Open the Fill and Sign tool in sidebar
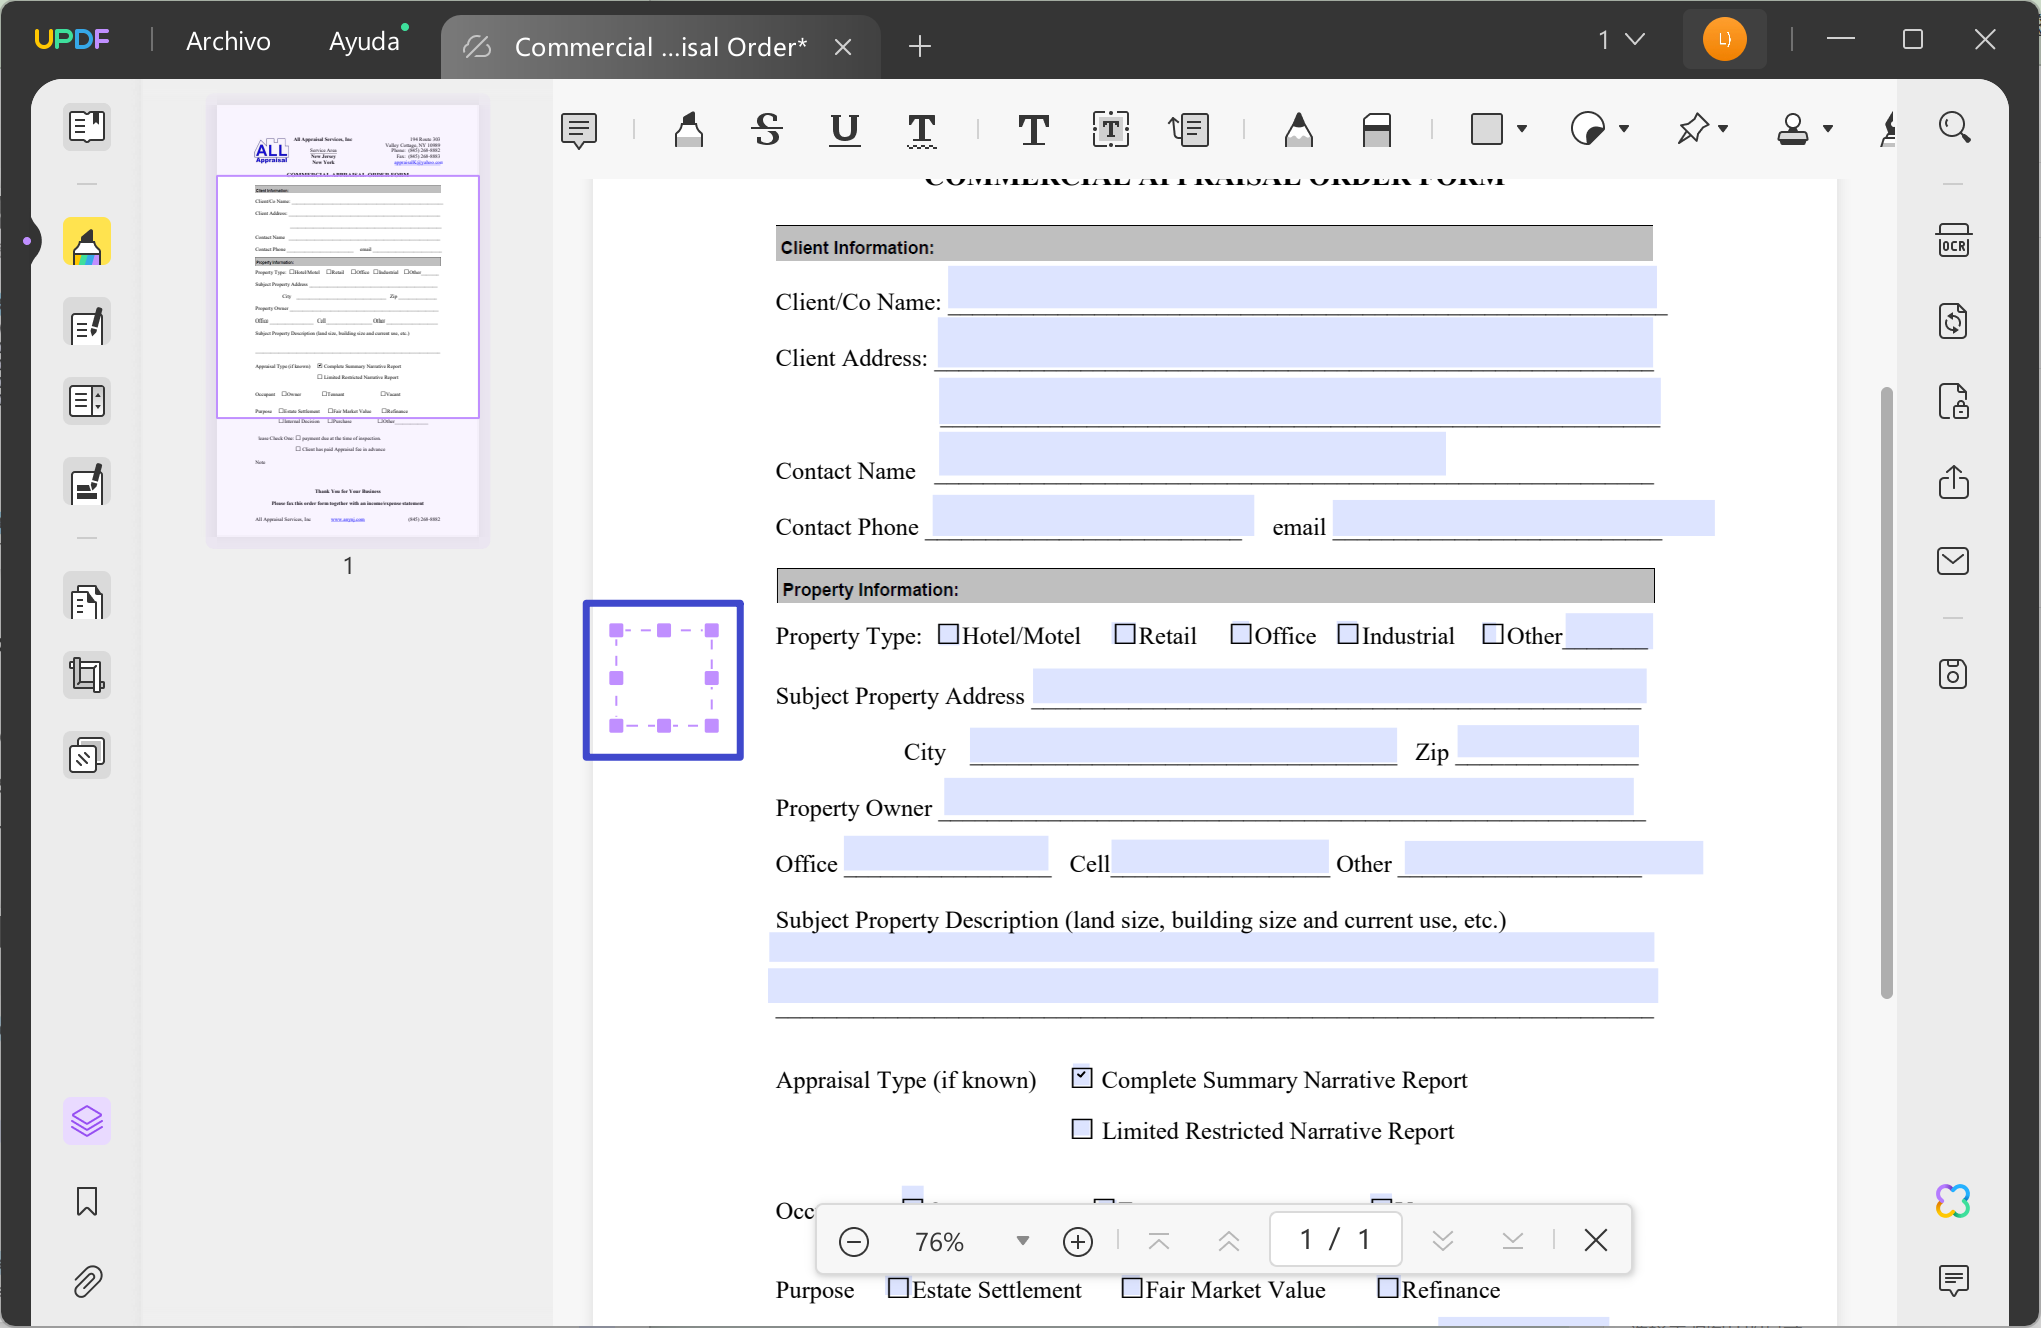 (x=87, y=483)
